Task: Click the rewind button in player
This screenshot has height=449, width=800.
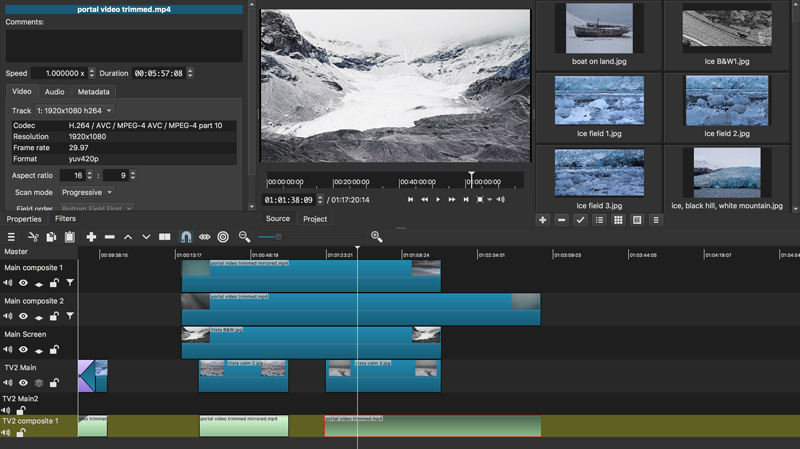Action: pyautogui.click(x=424, y=199)
